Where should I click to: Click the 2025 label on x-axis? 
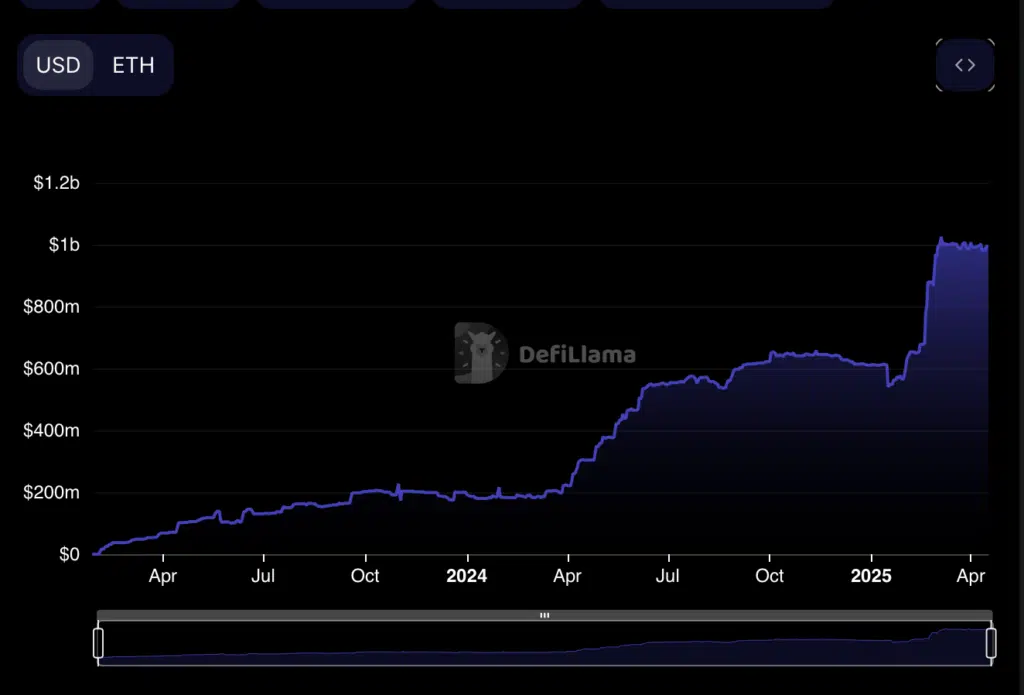870,576
